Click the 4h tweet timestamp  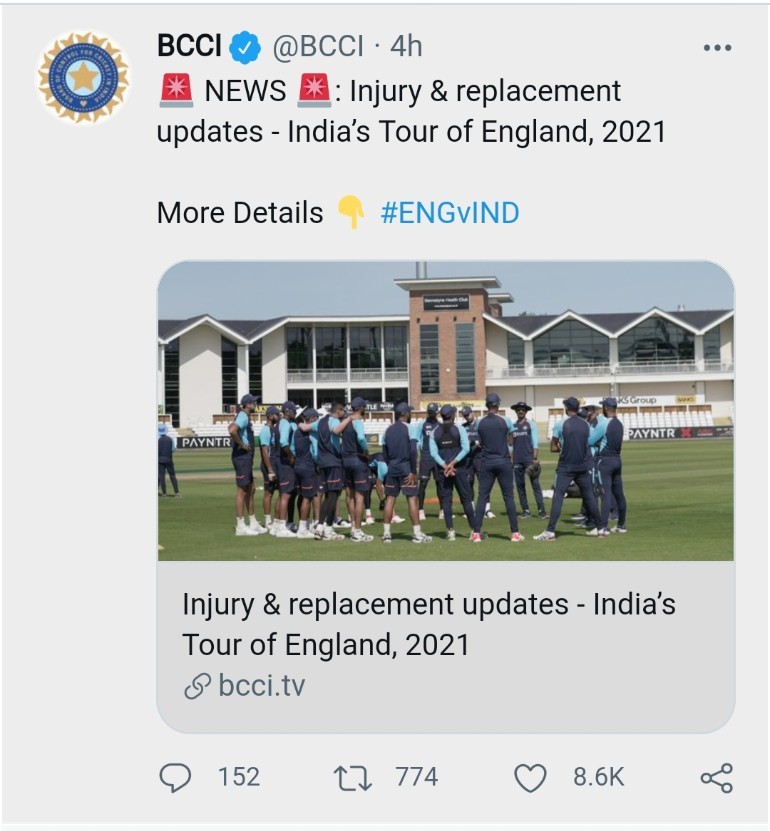[406, 46]
